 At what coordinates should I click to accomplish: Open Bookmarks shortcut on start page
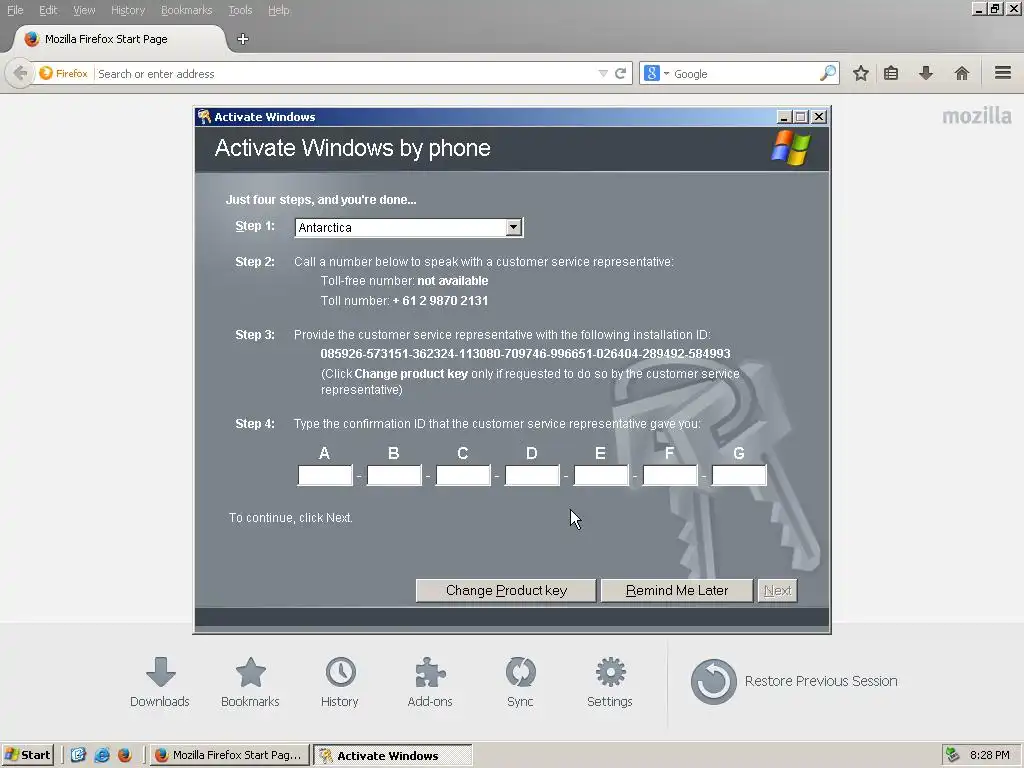[250, 682]
